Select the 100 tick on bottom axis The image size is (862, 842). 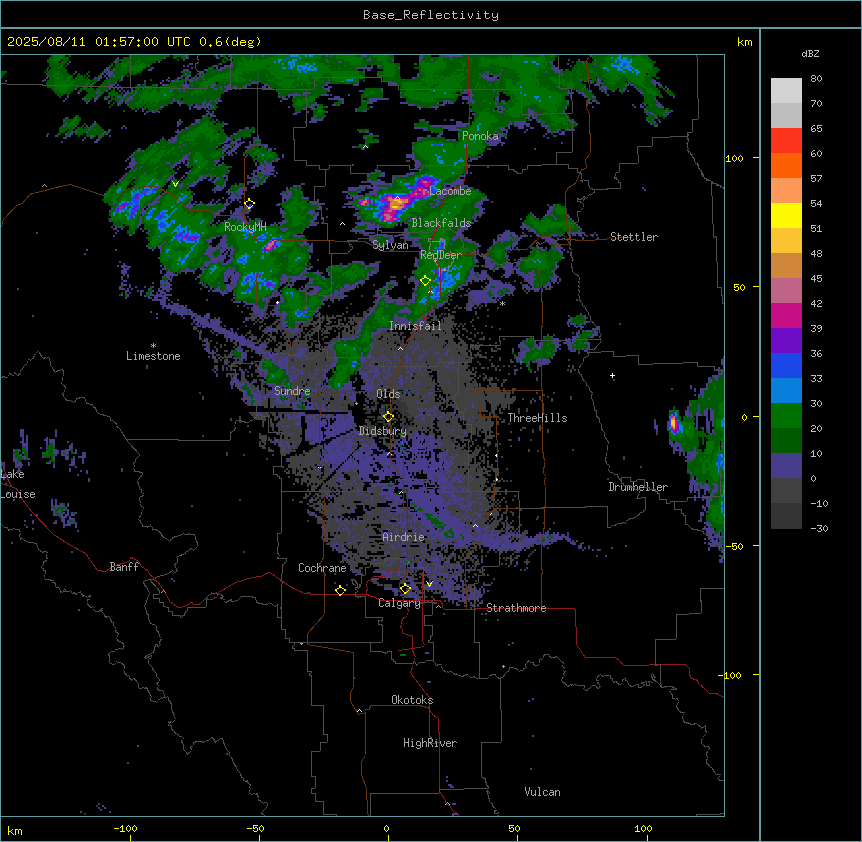click(x=643, y=828)
